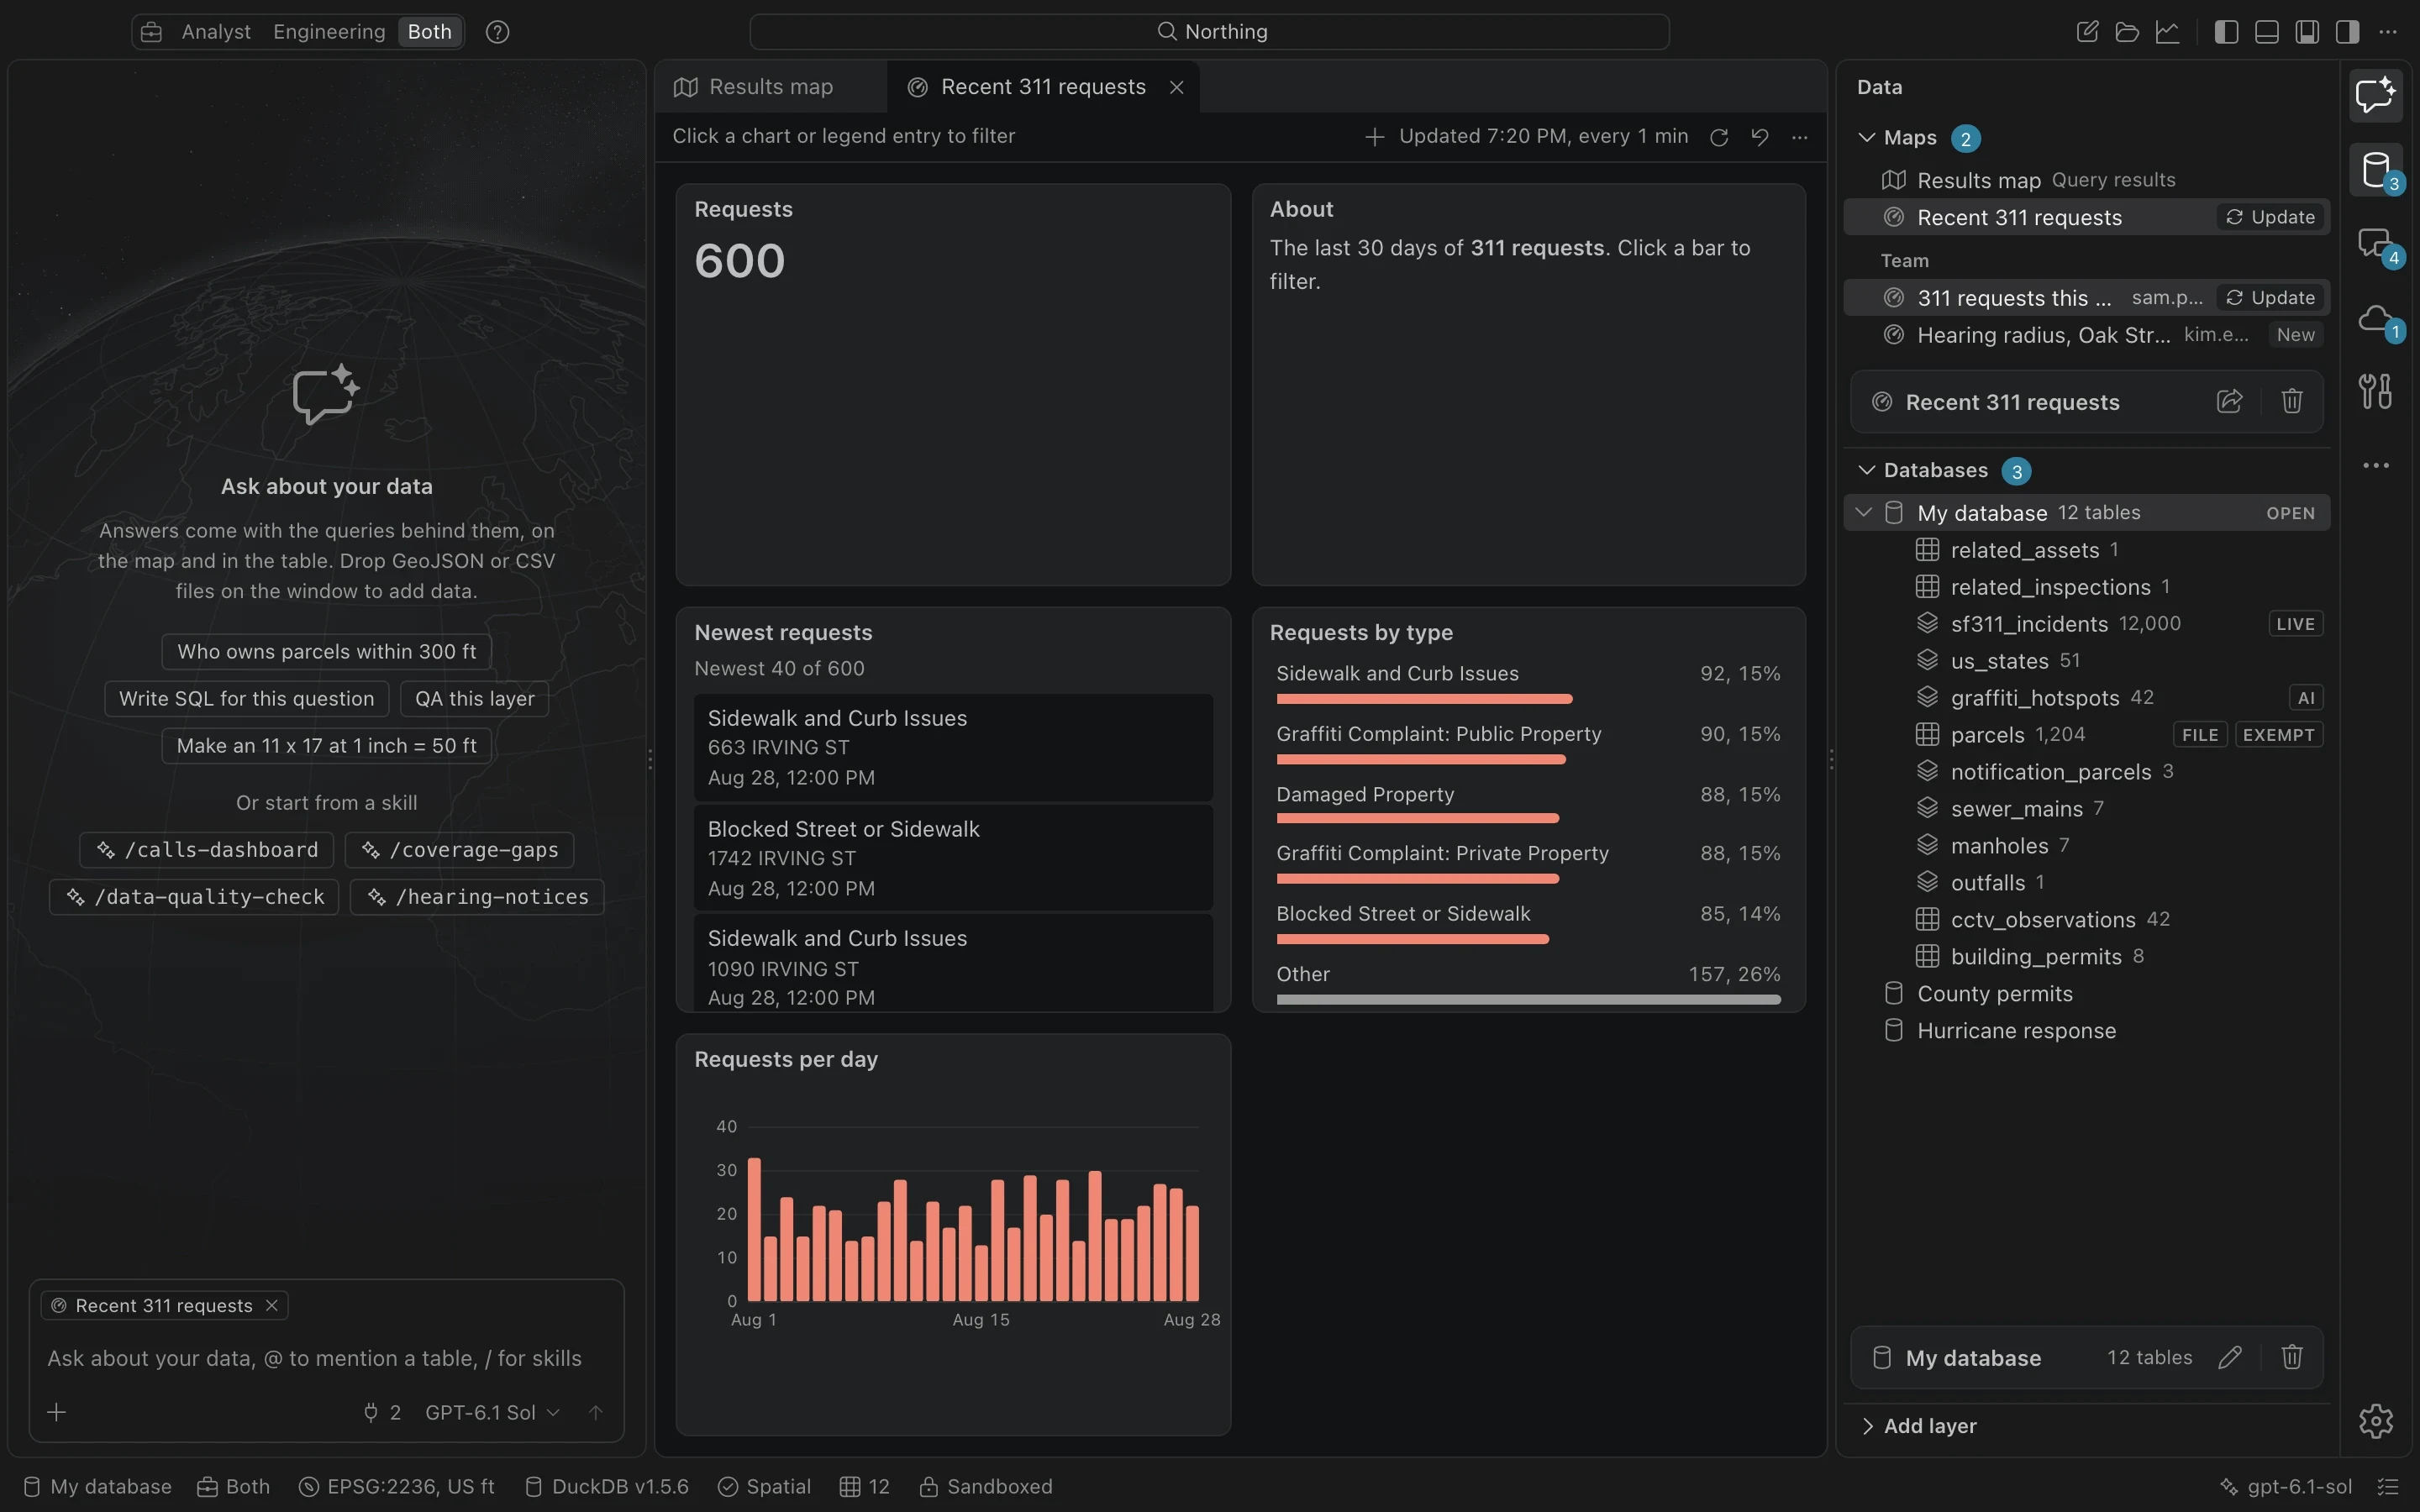This screenshot has width=2420, height=1512.
Task: Open the cloud sidebar icon with badge 1
Action: click(x=2375, y=319)
